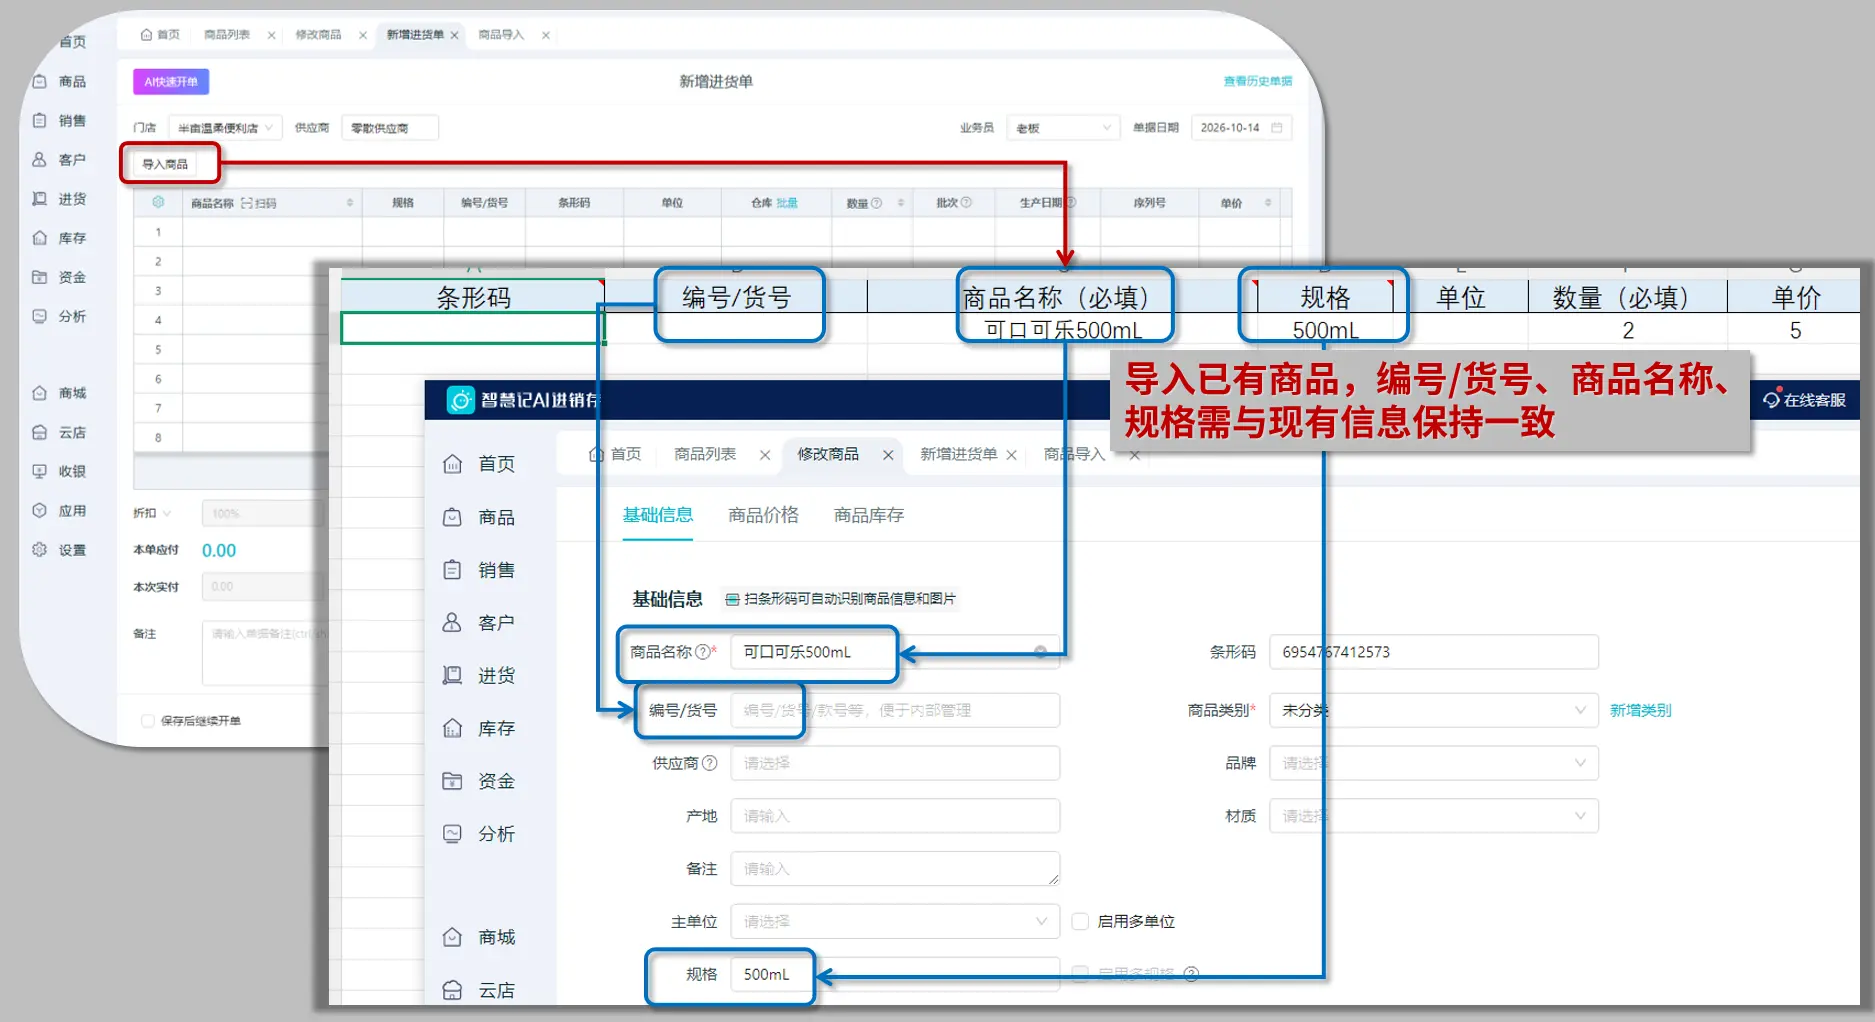Click the 新增类别 link

(1640, 710)
